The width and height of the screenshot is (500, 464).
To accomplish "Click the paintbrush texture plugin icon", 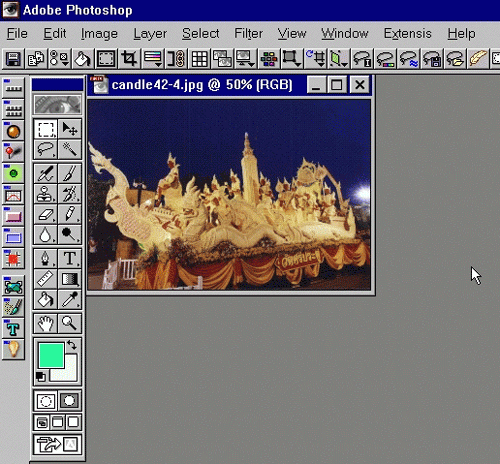I will coord(13,307).
